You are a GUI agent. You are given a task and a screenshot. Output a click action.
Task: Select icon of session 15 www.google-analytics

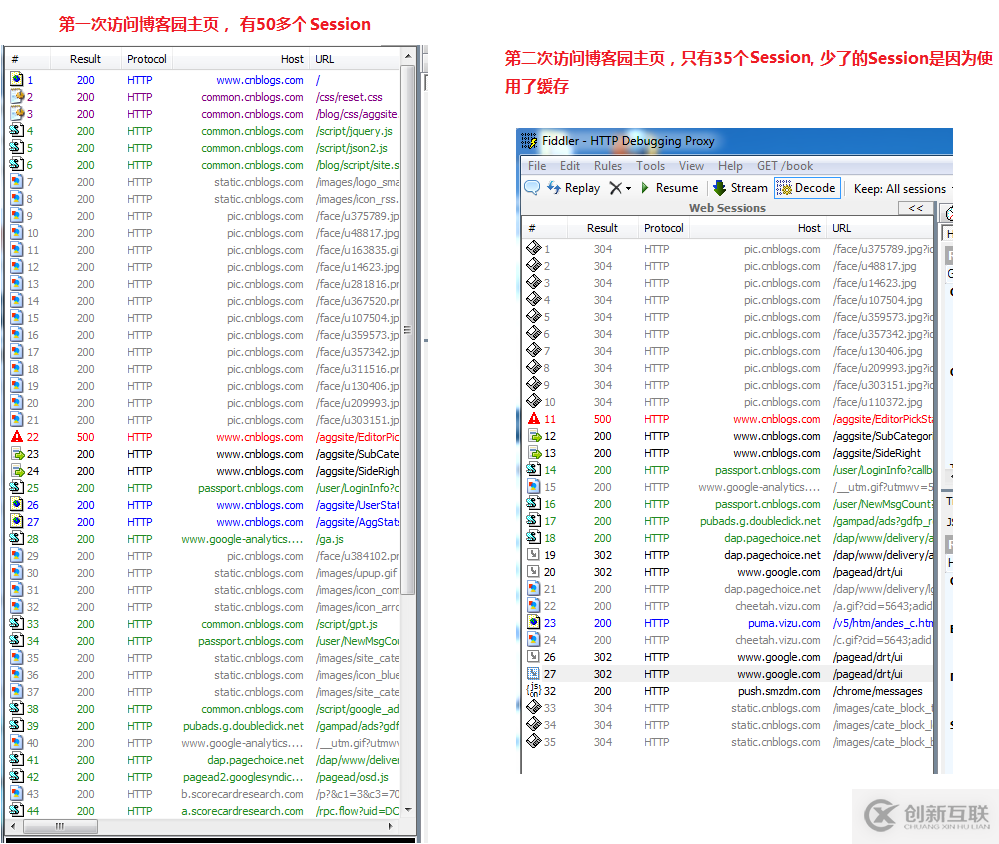point(533,487)
